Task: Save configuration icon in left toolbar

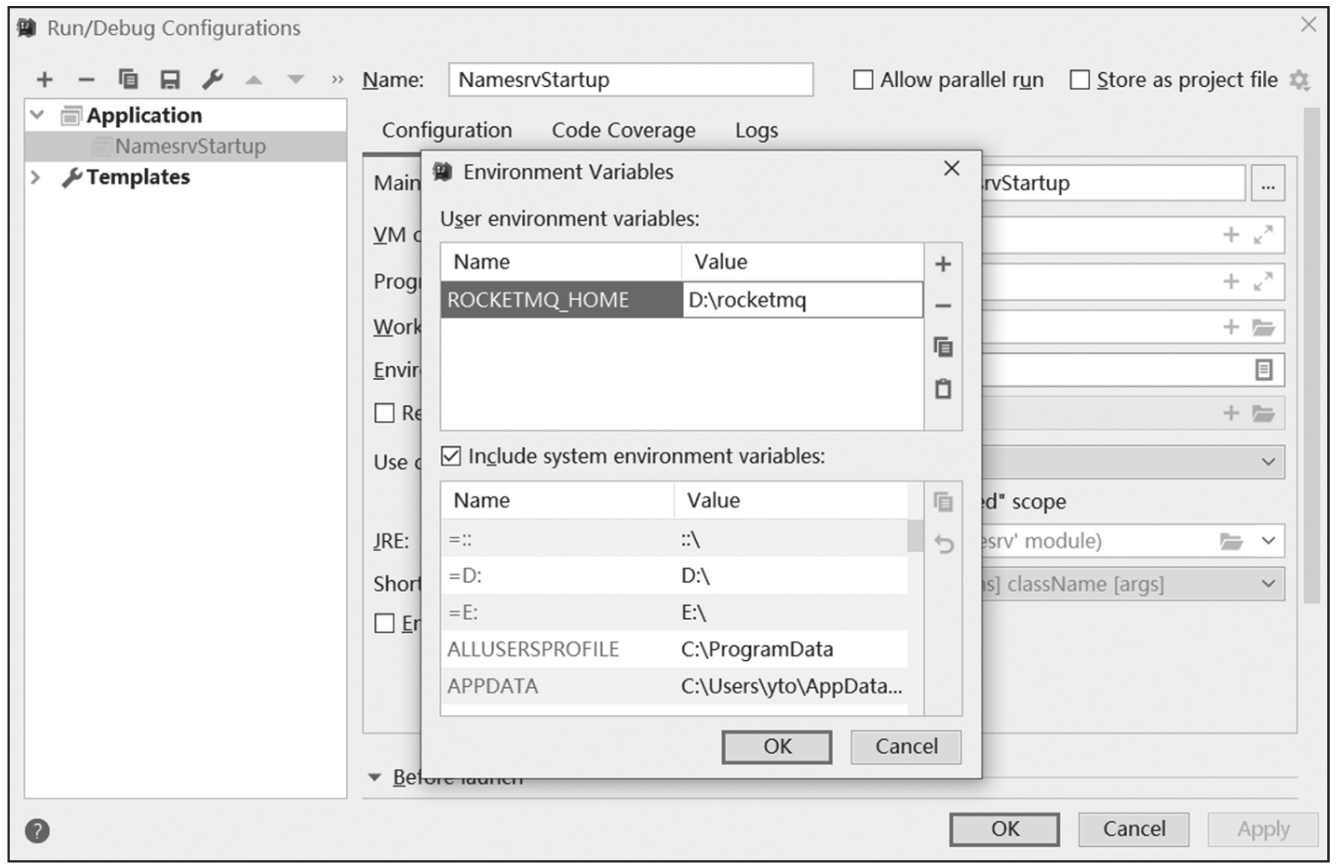Action: click(x=170, y=79)
